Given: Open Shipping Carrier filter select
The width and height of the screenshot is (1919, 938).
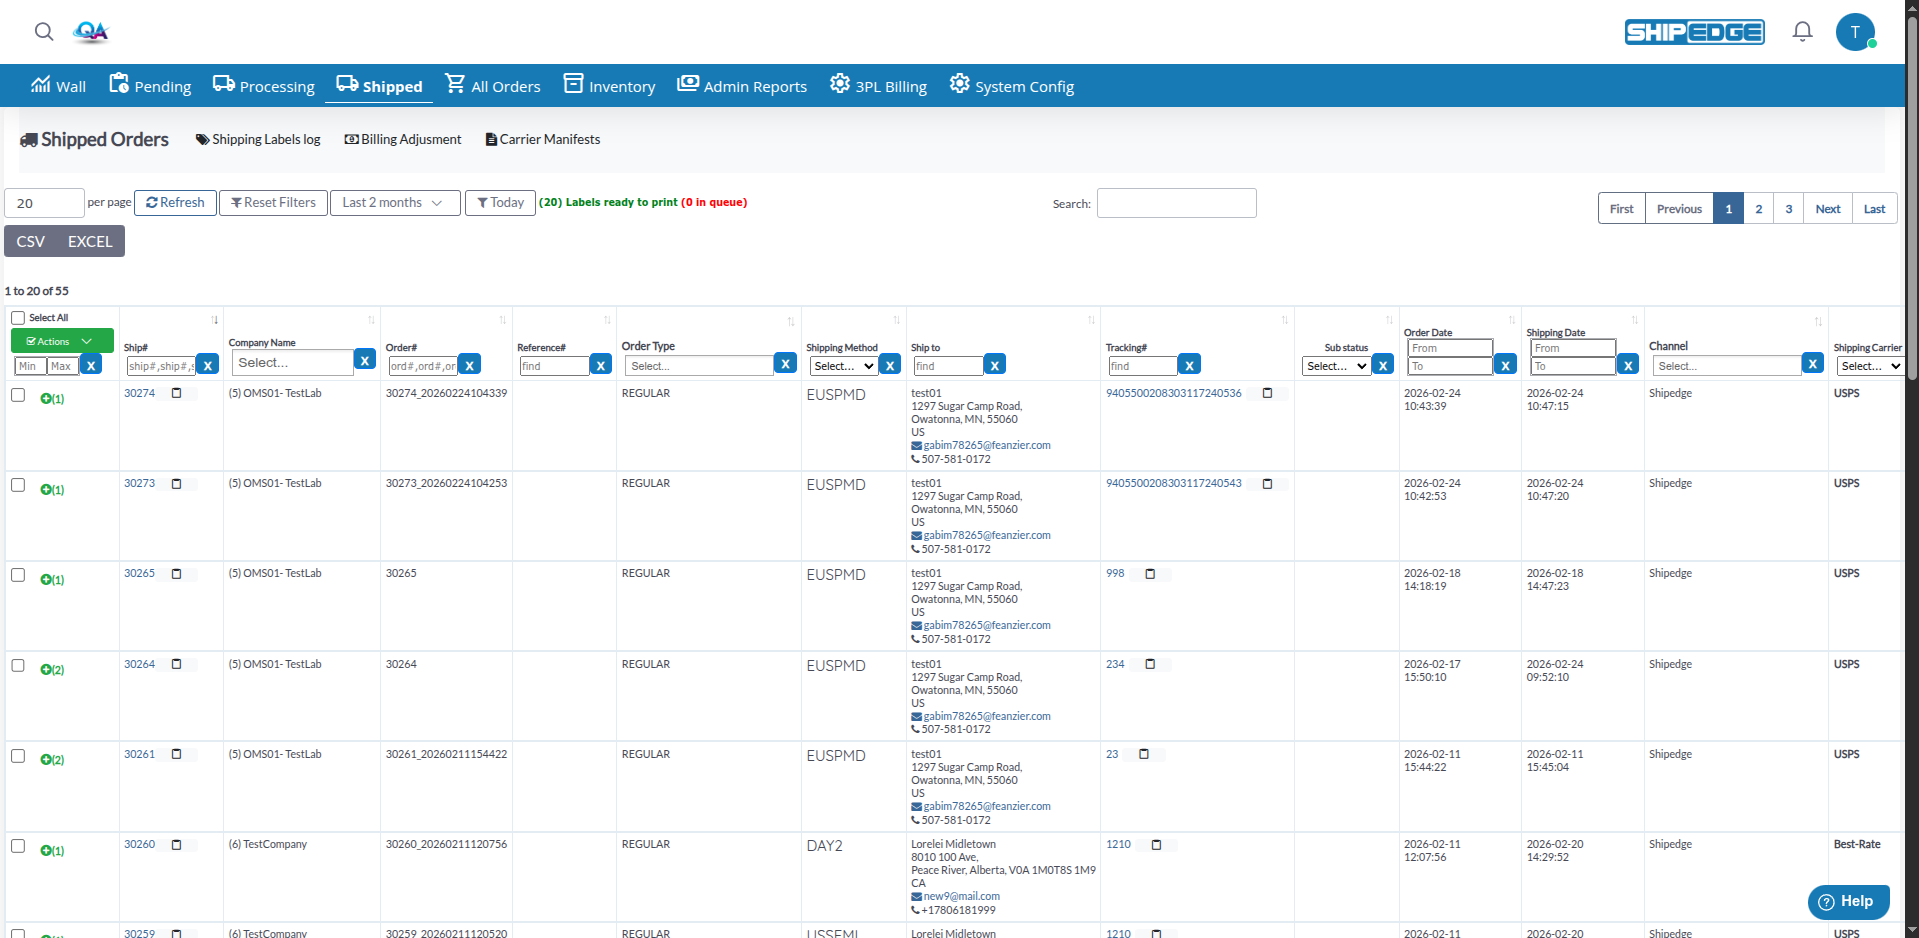Looking at the screenshot, I should (x=1870, y=366).
